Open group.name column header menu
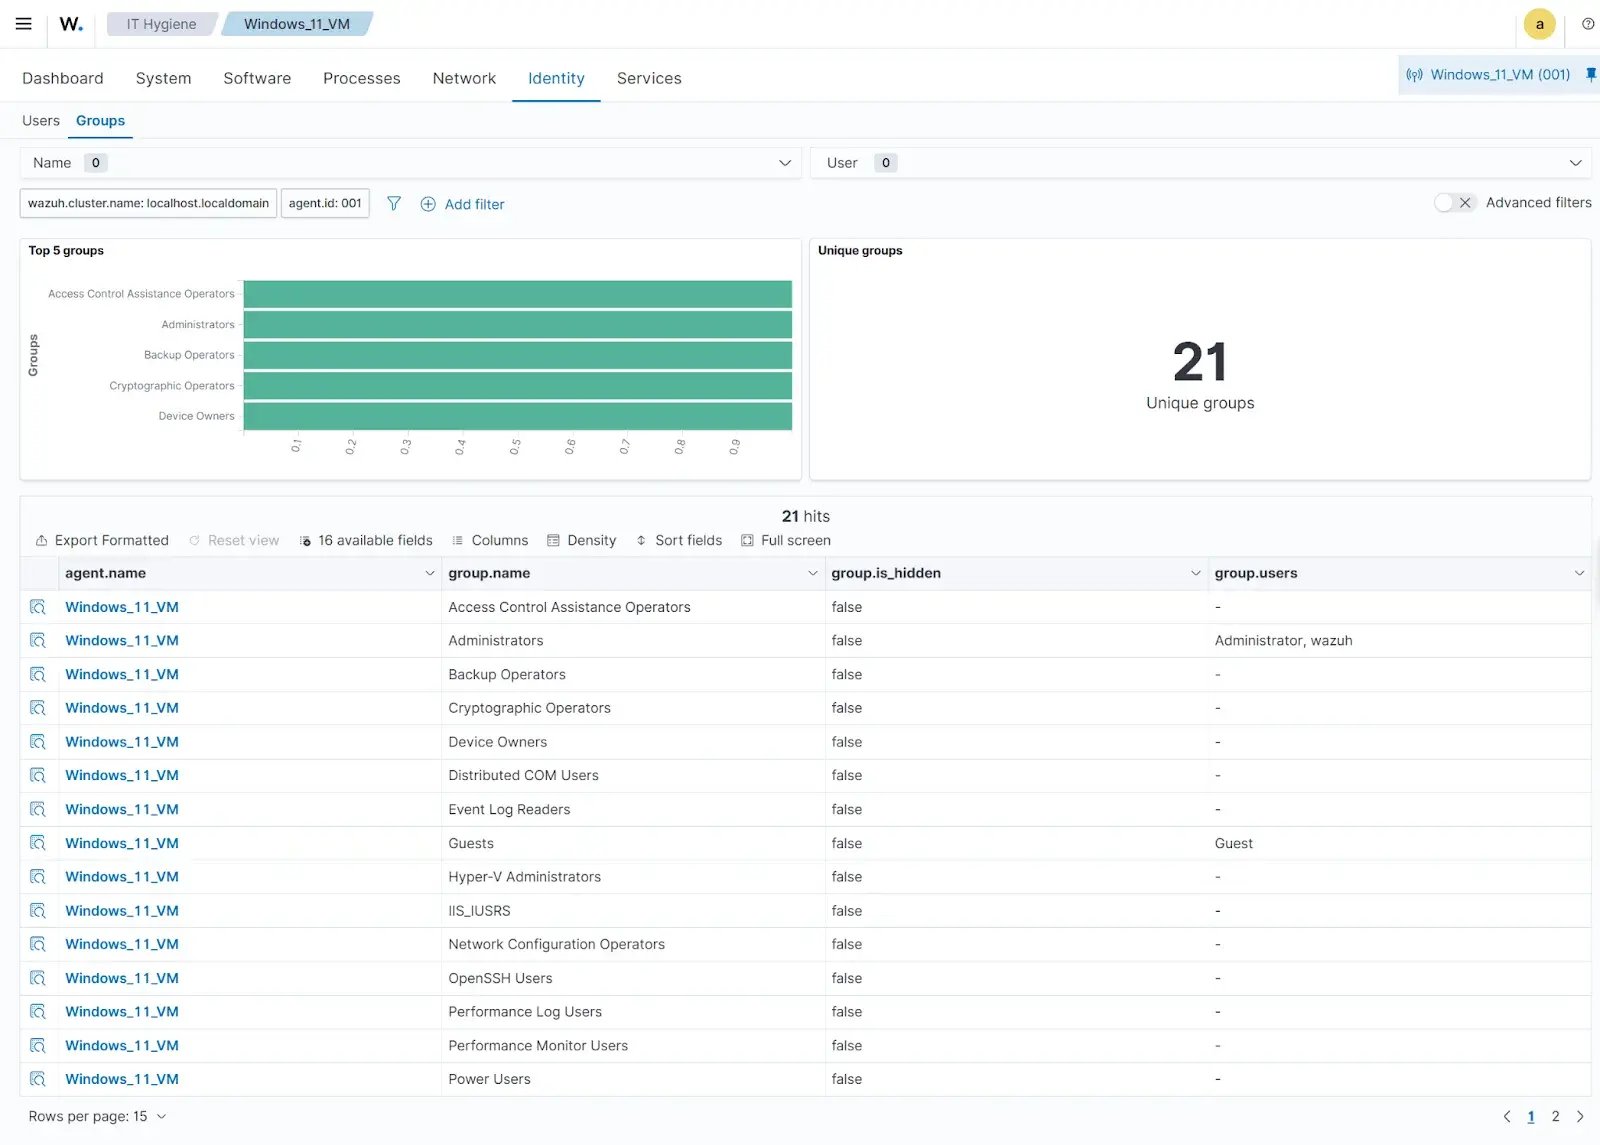The image size is (1600, 1145). (812, 574)
